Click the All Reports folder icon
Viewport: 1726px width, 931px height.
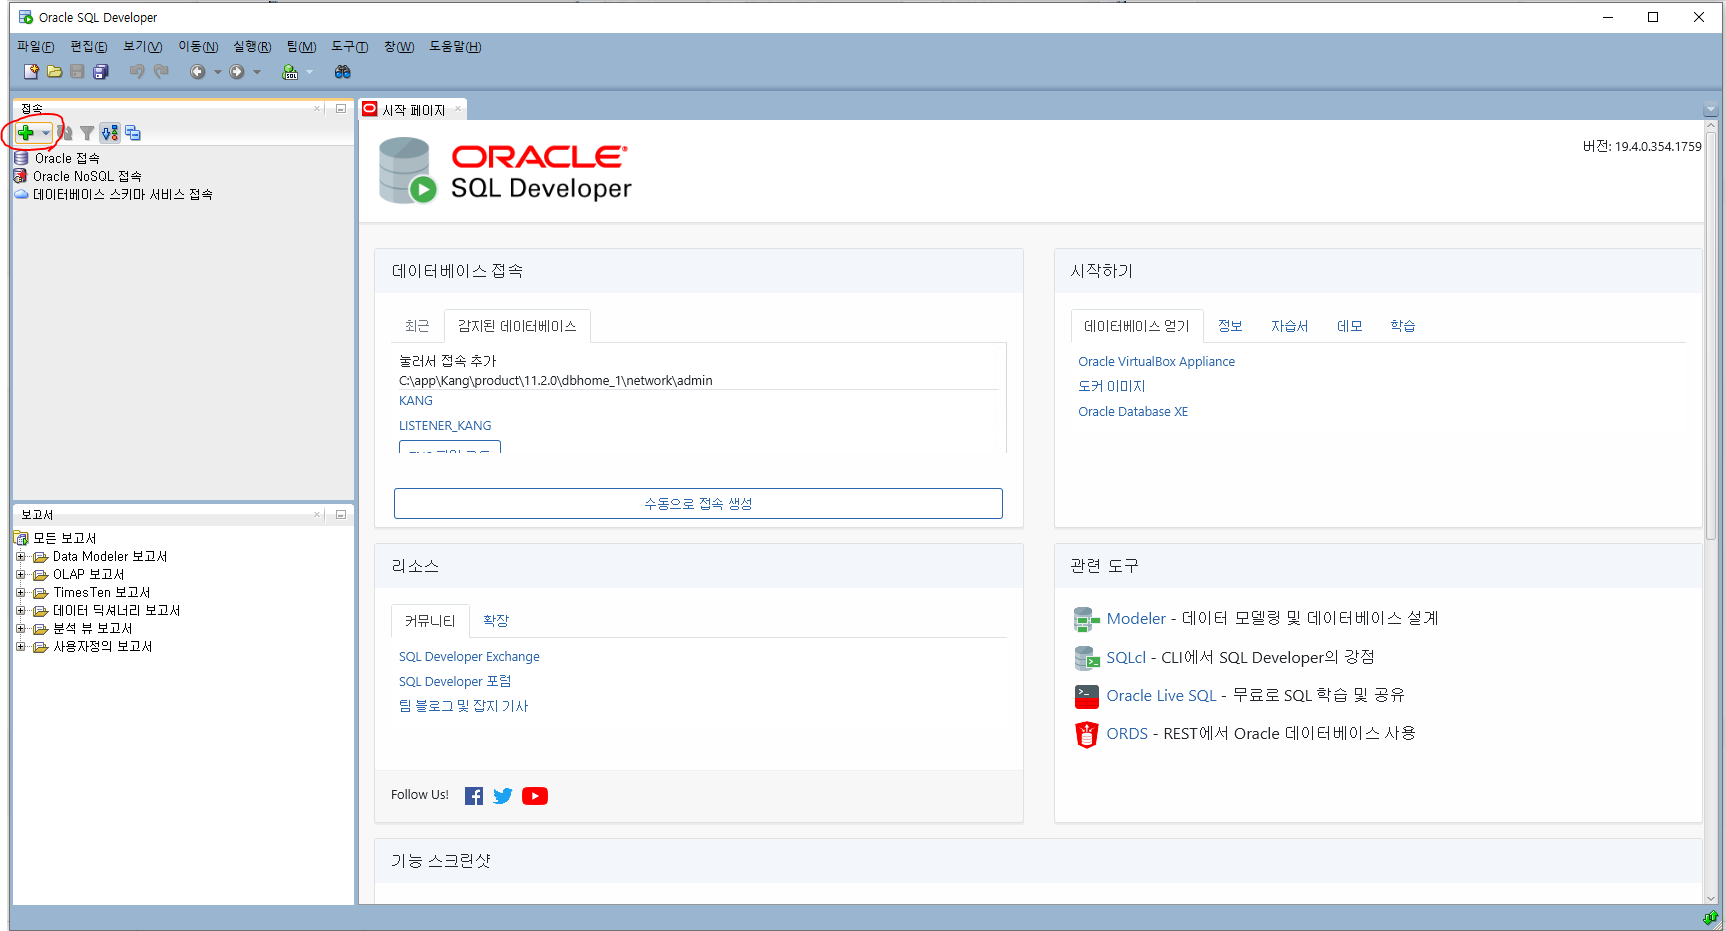[x=21, y=538]
